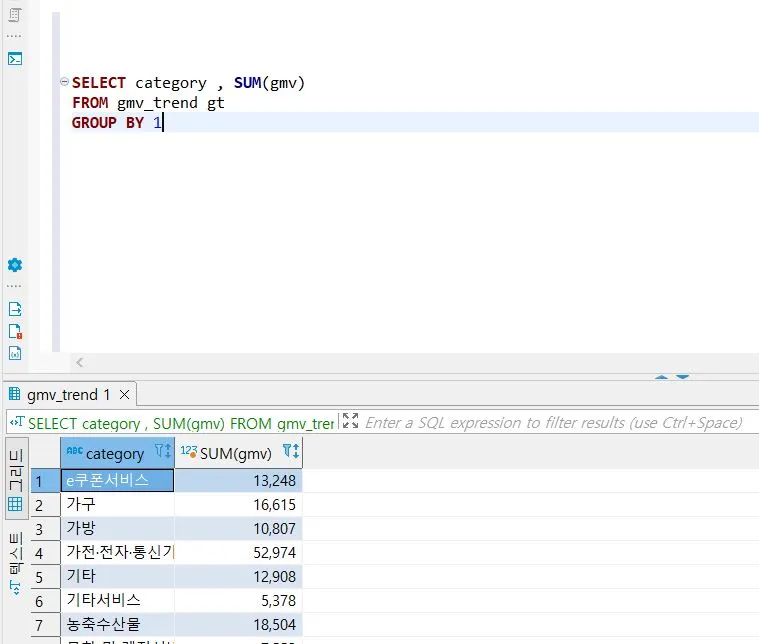Open filter/sort on SUM(gmv) column
The height and width of the screenshot is (644, 759).
pos(291,451)
